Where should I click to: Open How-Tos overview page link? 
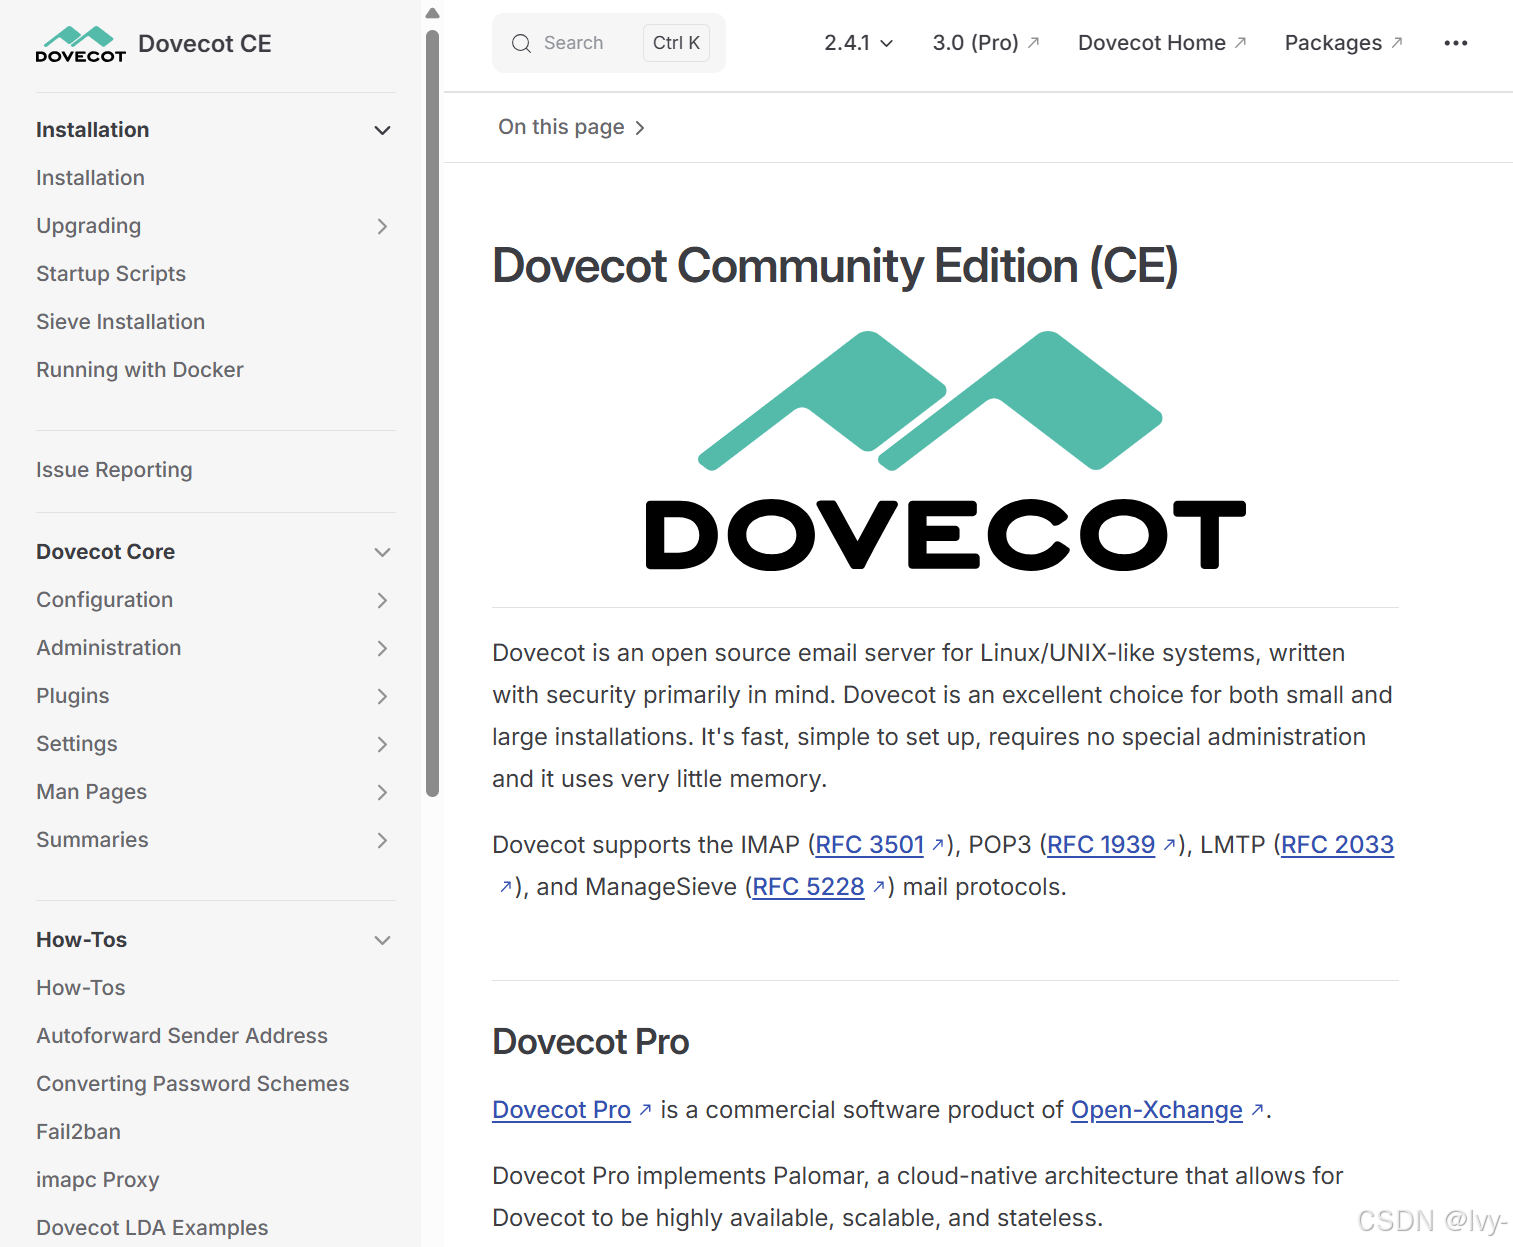[x=81, y=988]
